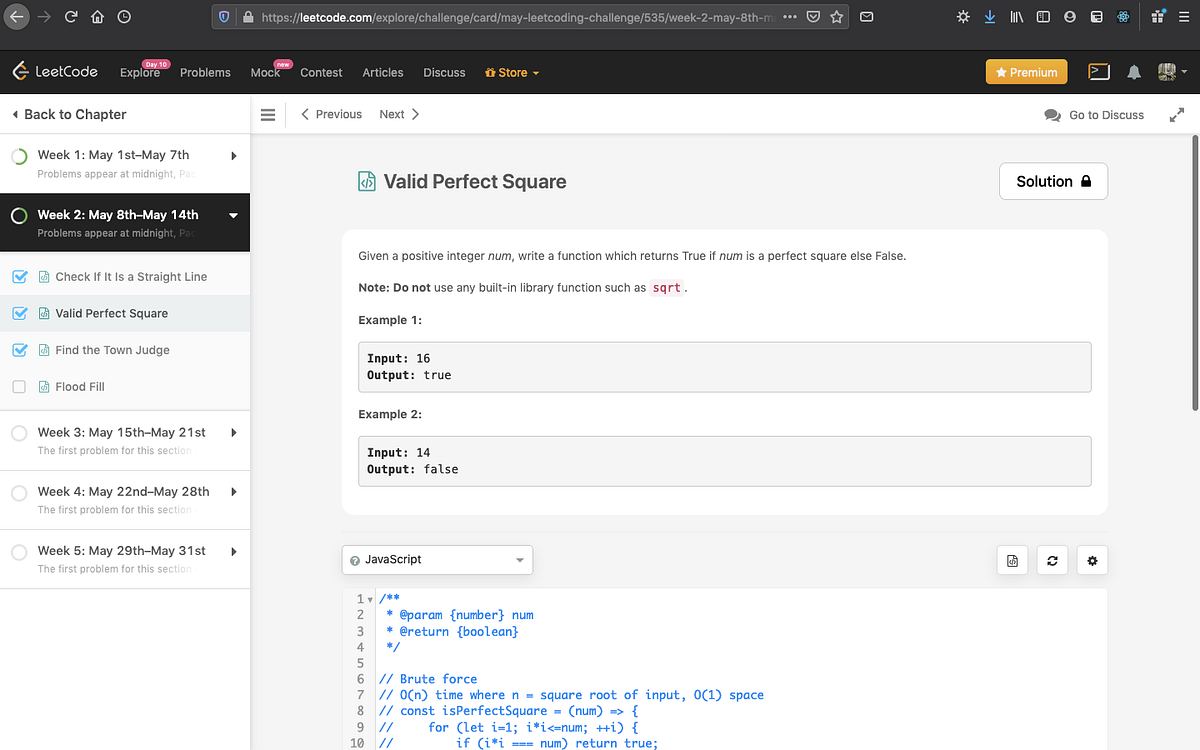Click the browser home icon

[98, 17]
